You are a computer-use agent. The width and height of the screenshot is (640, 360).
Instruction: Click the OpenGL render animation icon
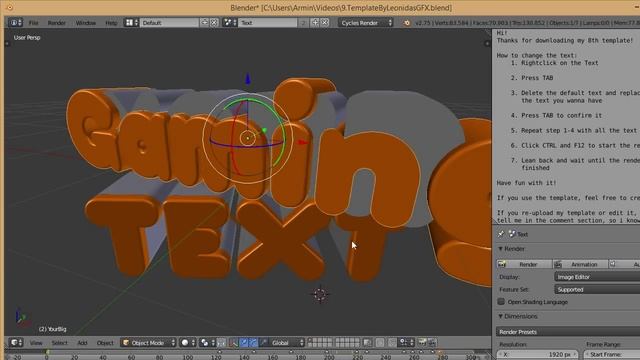(x=432, y=343)
